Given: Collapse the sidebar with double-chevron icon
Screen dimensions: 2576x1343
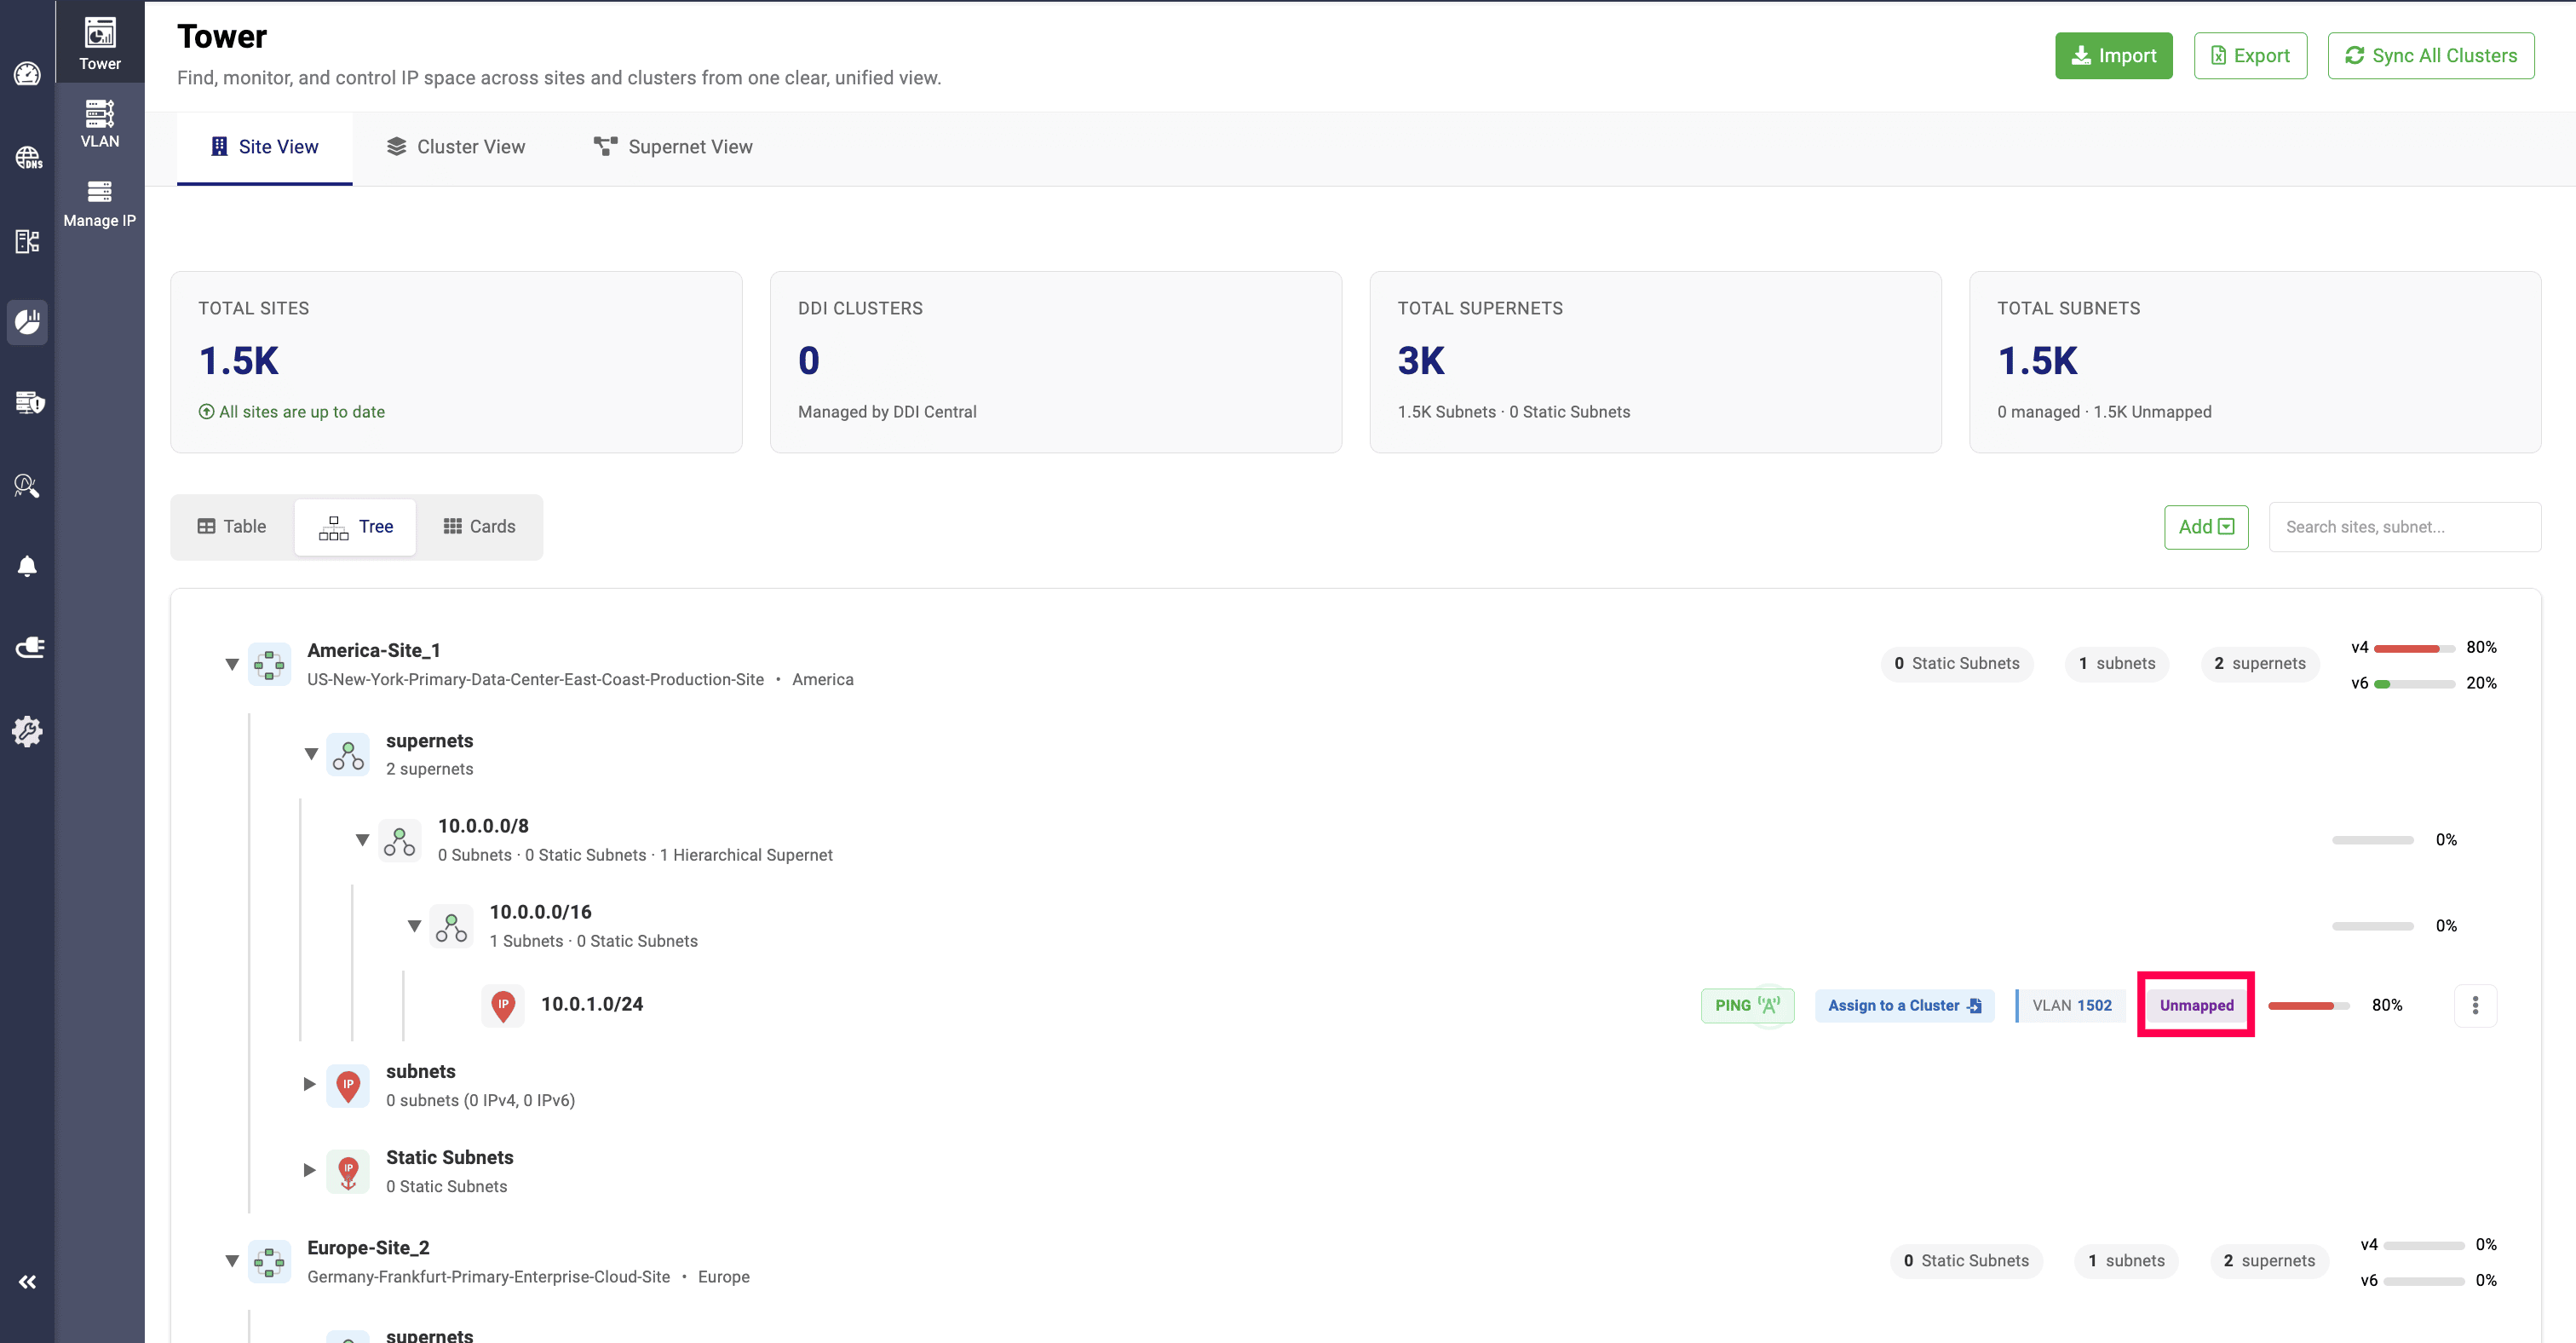Looking at the screenshot, I should pyautogui.click(x=27, y=1281).
